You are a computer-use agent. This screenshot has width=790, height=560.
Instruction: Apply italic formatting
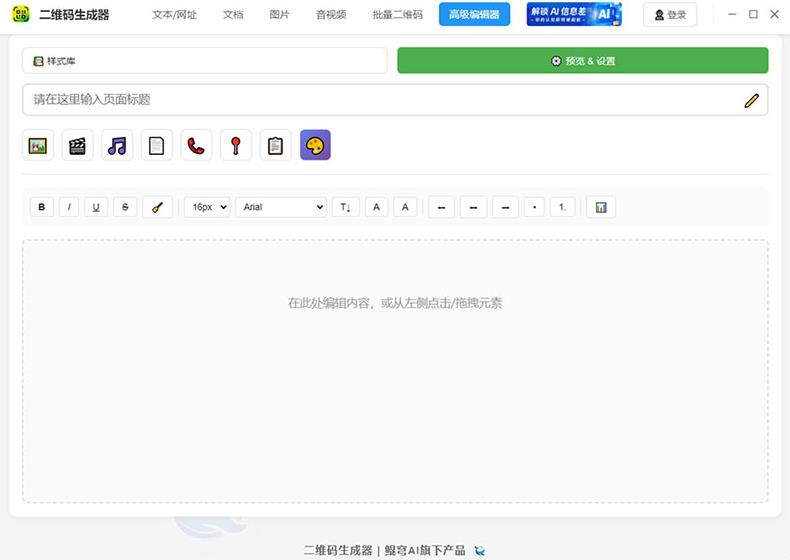[x=69, y=207]
